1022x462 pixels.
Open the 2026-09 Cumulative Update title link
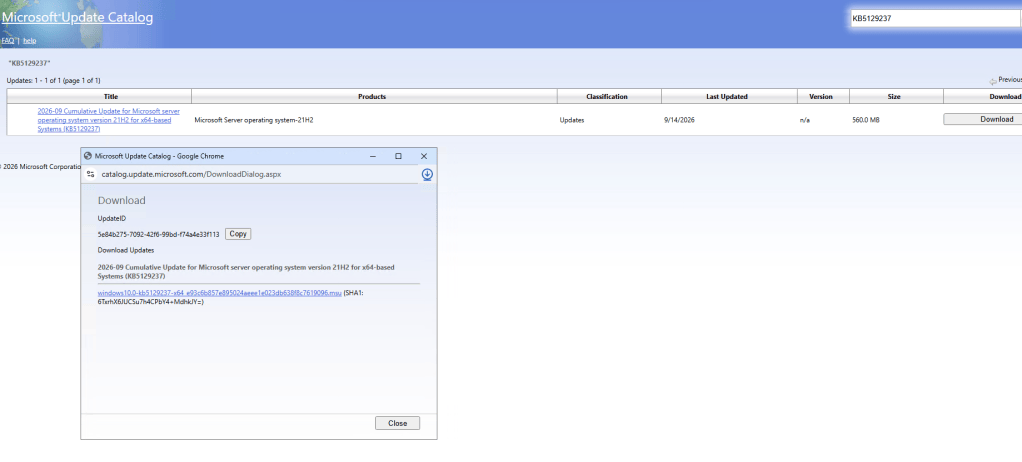[x=109, y=120]
